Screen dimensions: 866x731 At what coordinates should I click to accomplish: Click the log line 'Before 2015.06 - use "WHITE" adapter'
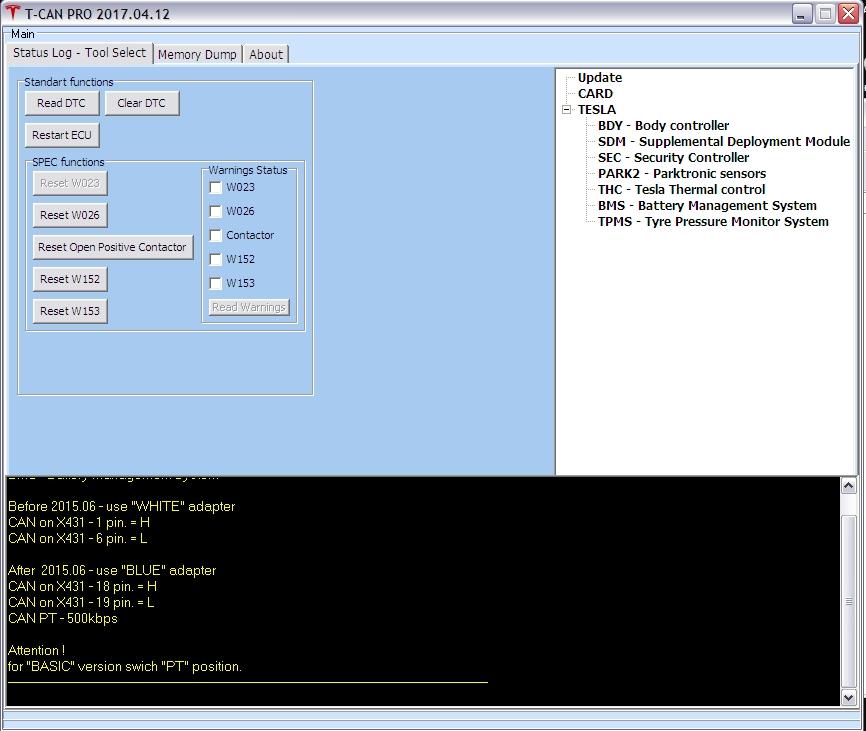tap(122, 507)
